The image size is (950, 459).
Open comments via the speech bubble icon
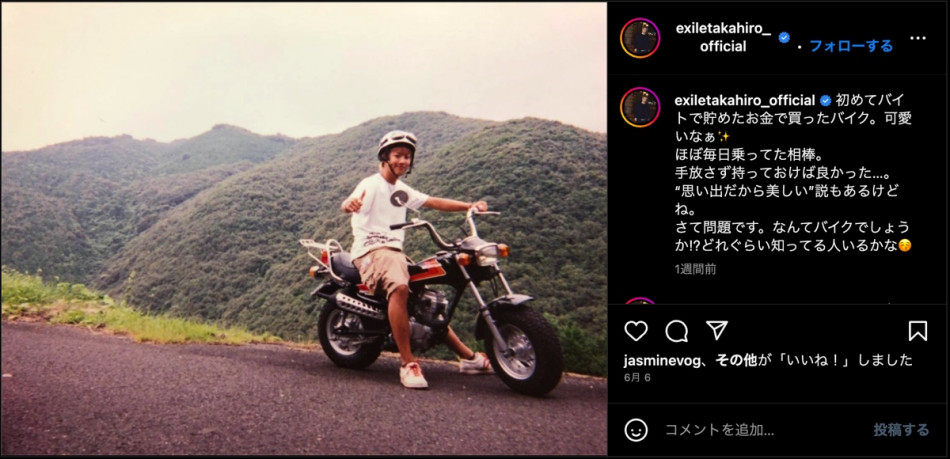(676, 331)
